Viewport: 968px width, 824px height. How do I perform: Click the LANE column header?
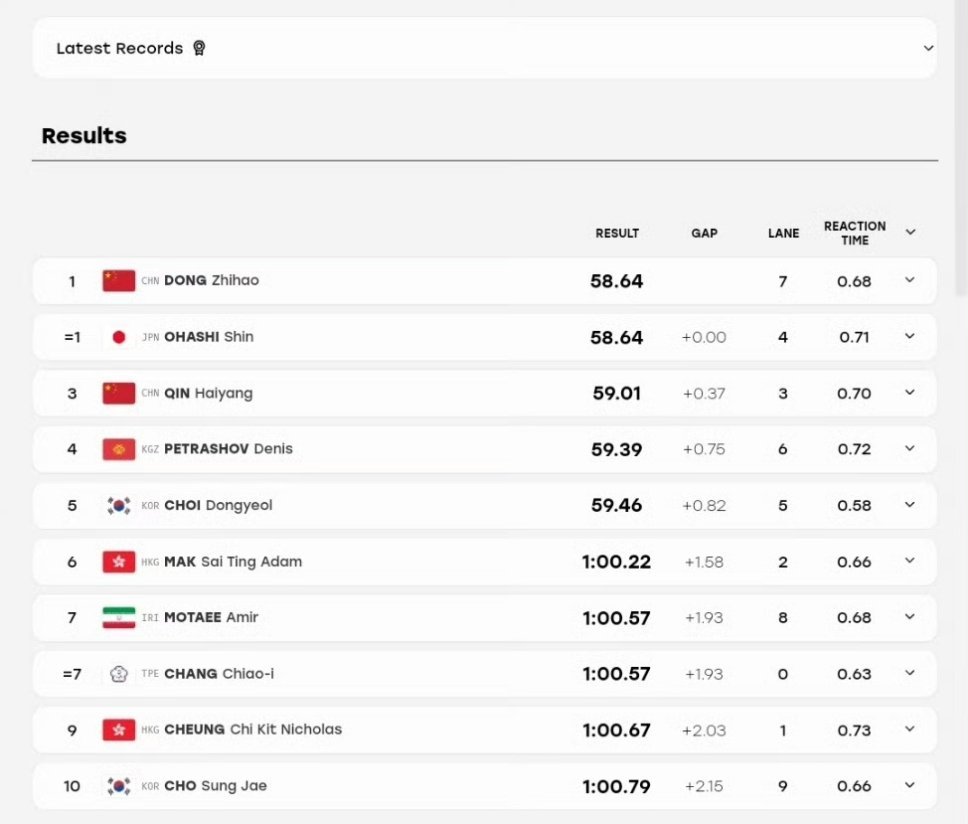pyautogui.click(x=783, y=233)
